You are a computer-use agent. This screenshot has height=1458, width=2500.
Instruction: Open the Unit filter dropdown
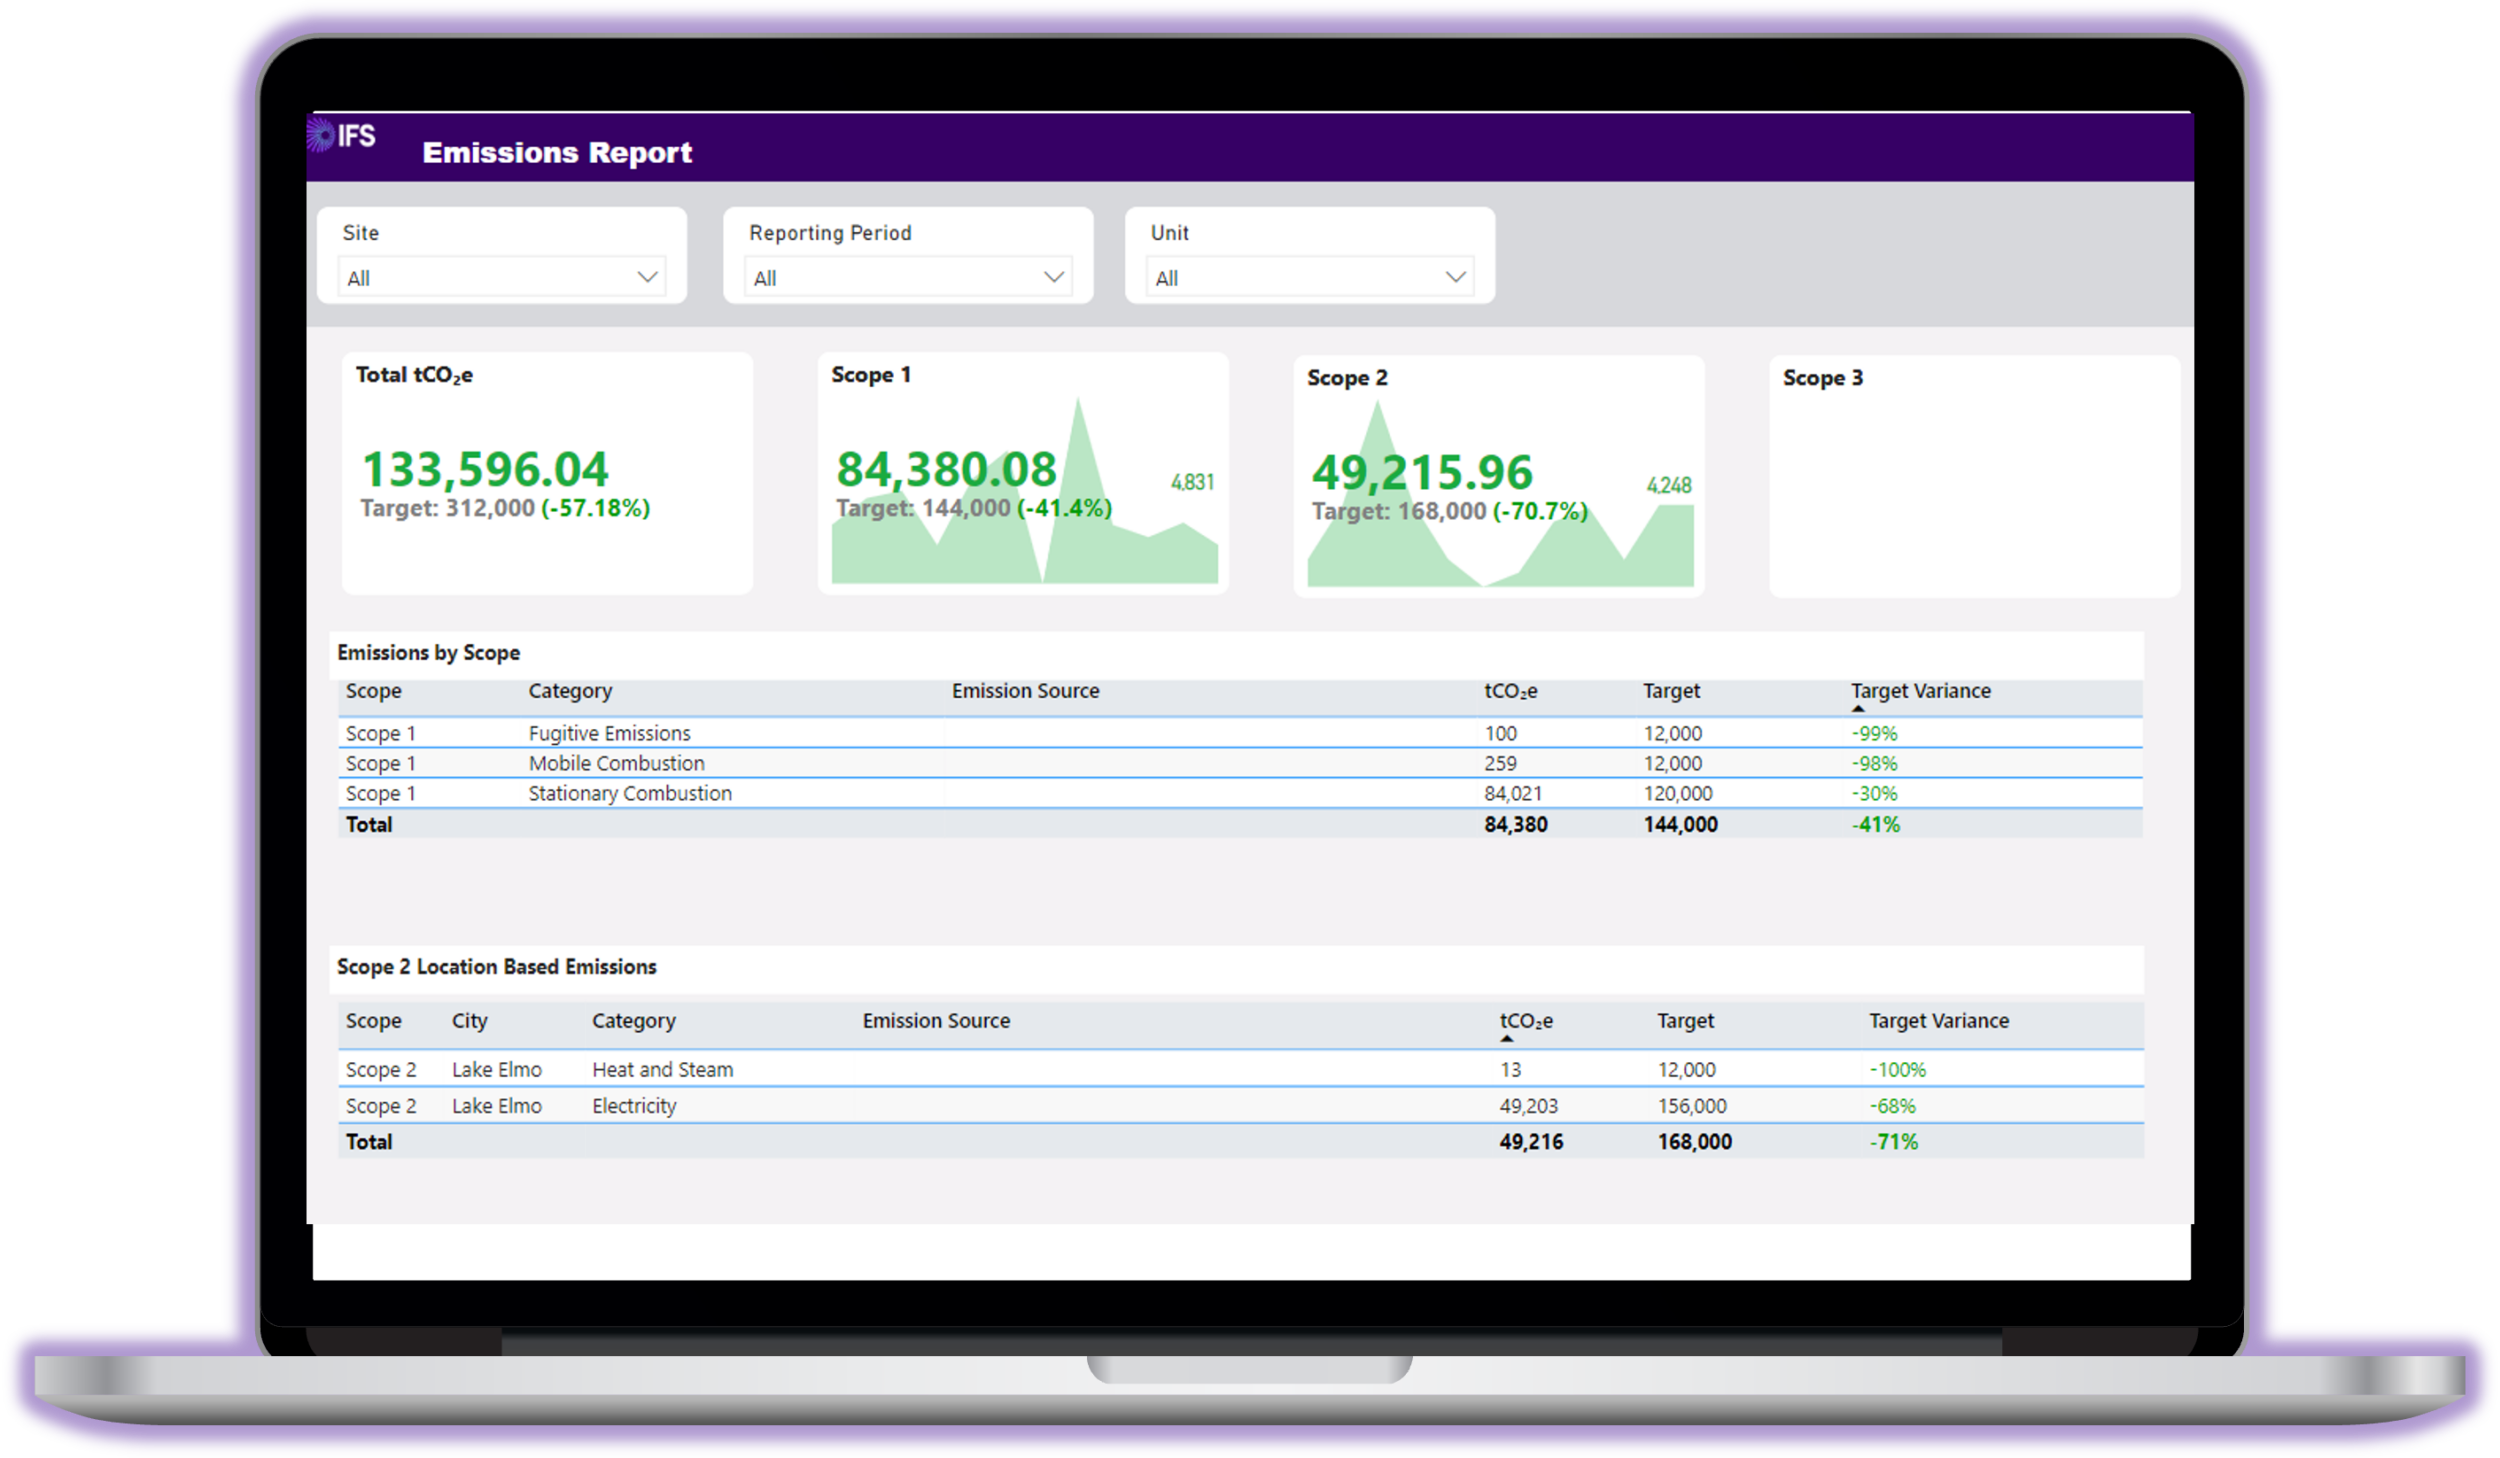(1309, 278)
